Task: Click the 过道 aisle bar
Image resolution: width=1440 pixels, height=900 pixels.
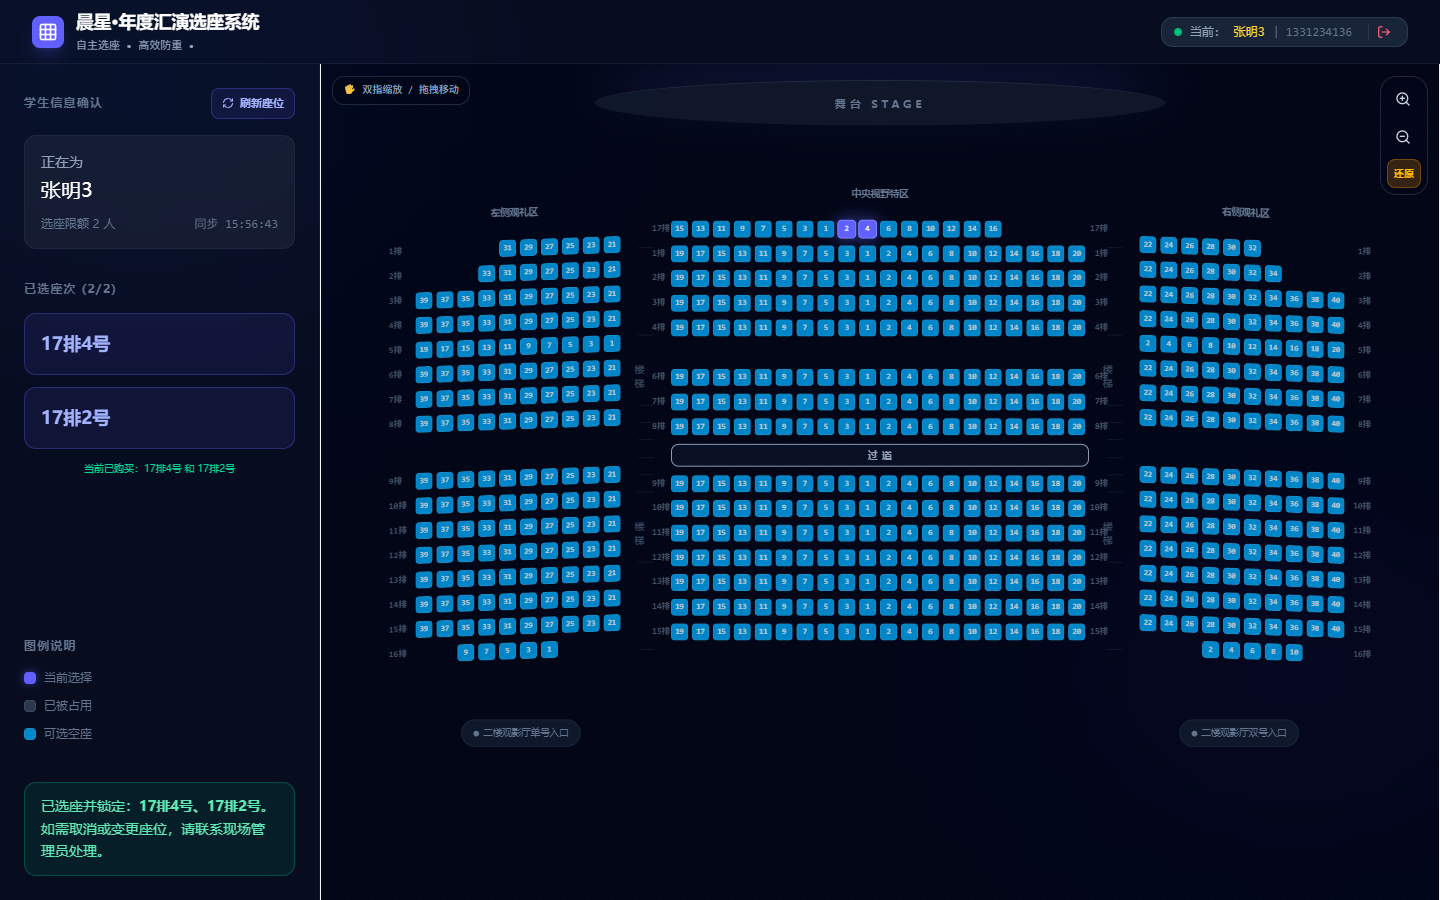Action: (x=880, y=455)
